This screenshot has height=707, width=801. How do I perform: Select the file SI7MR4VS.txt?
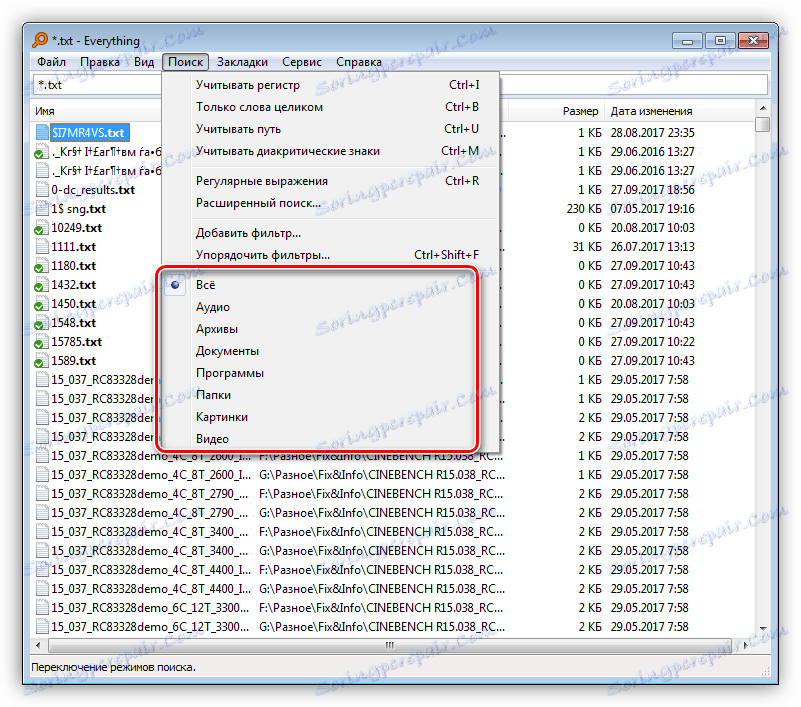pyautogui.click(x=88, y=133)
